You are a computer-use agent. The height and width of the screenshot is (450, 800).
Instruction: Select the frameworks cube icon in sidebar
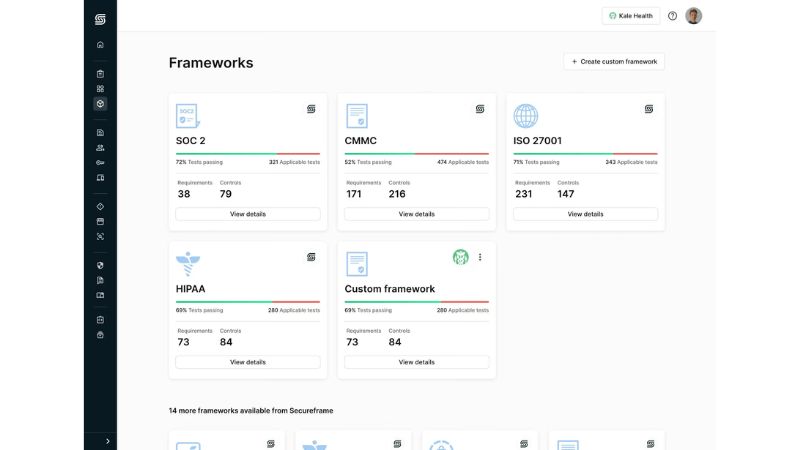click(x=100, y=104)
